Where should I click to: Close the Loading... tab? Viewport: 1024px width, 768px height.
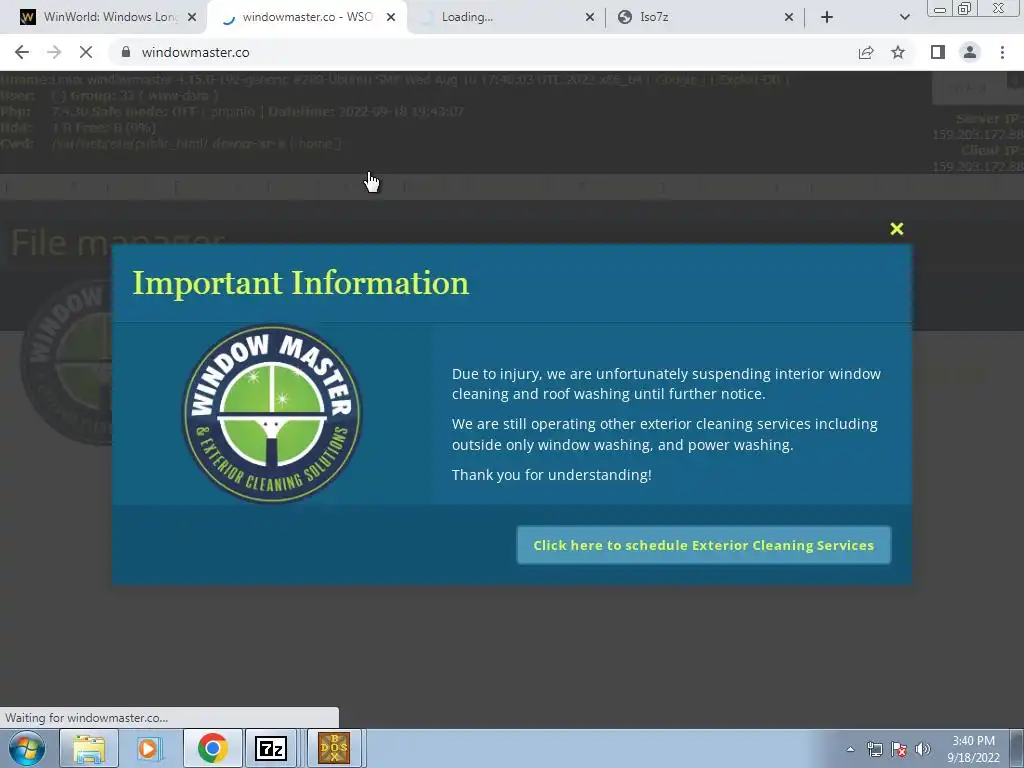click(x=590, y=17)
